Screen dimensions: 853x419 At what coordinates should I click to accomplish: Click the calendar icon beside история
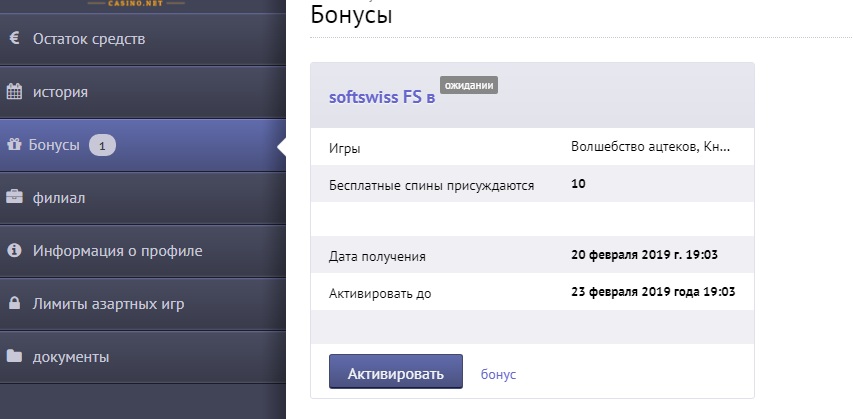click(14, 92)
